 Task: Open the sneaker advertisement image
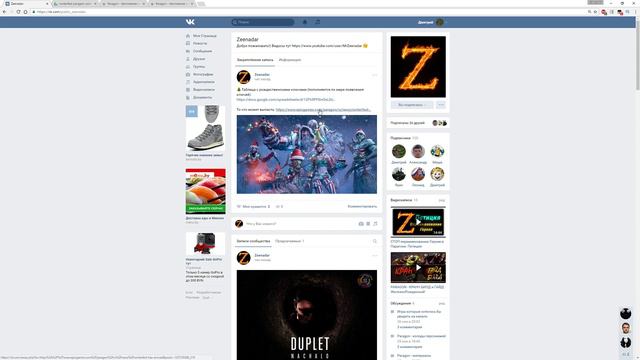pos(205,129)
